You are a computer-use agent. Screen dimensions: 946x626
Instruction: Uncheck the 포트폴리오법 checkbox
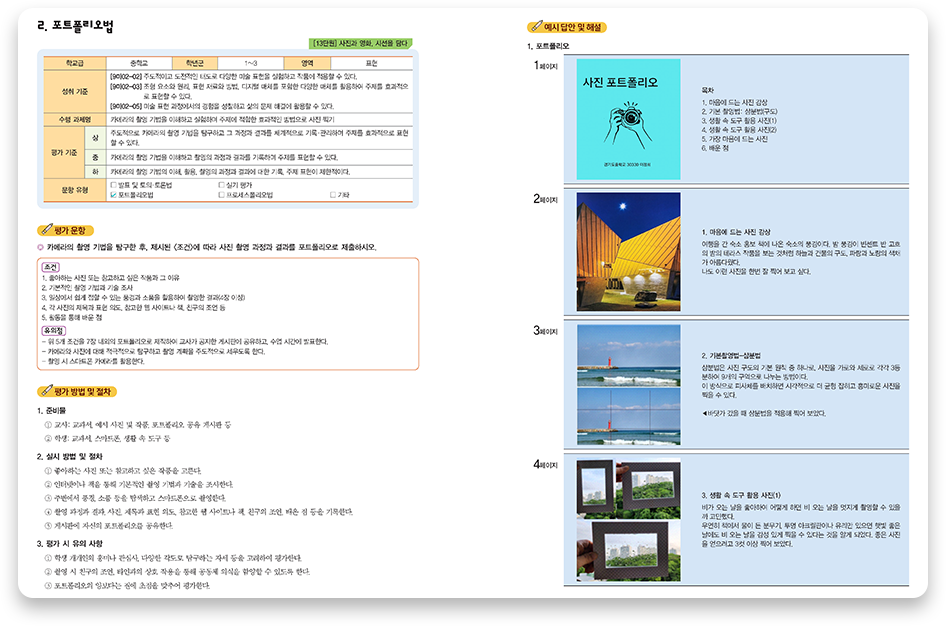(113, 195)
